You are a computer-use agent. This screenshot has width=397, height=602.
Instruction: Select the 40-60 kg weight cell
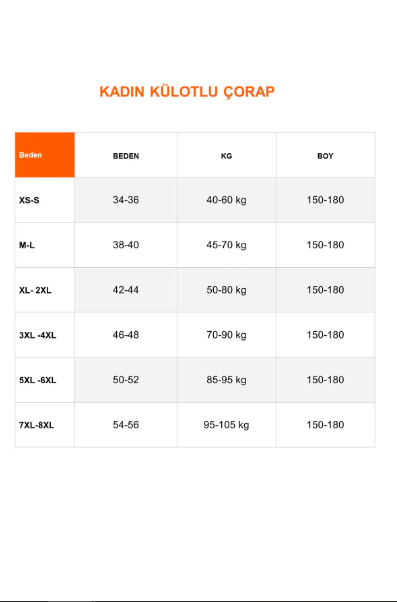[227, 200]
